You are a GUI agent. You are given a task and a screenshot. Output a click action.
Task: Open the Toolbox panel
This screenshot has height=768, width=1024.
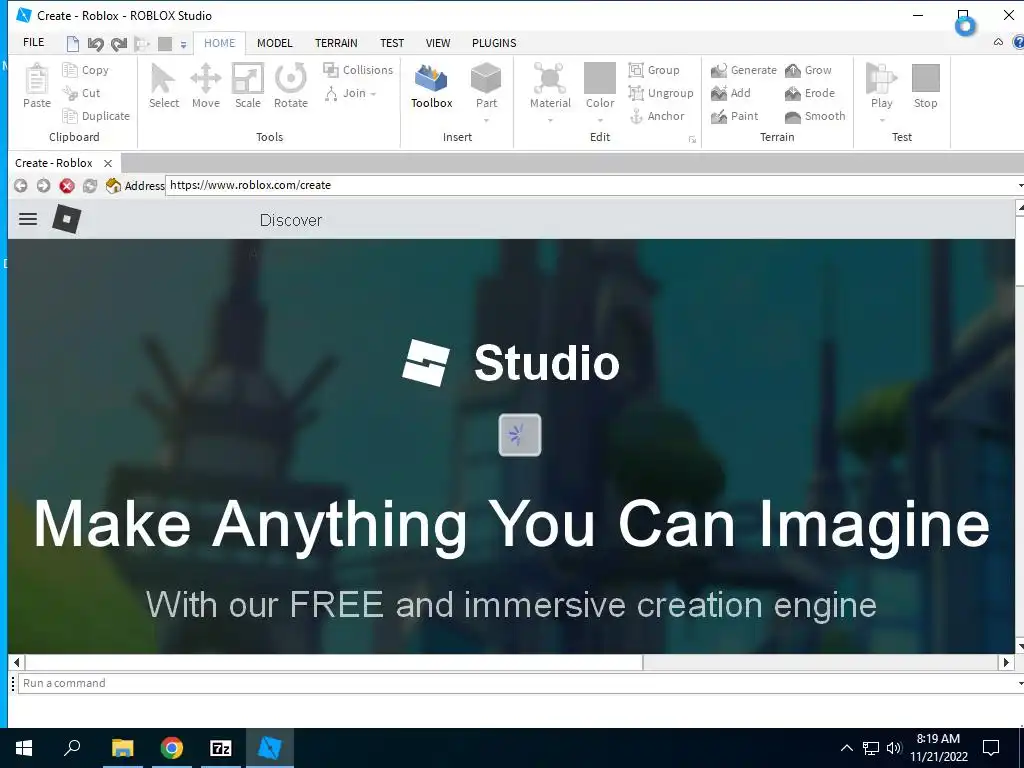(432, 86)
